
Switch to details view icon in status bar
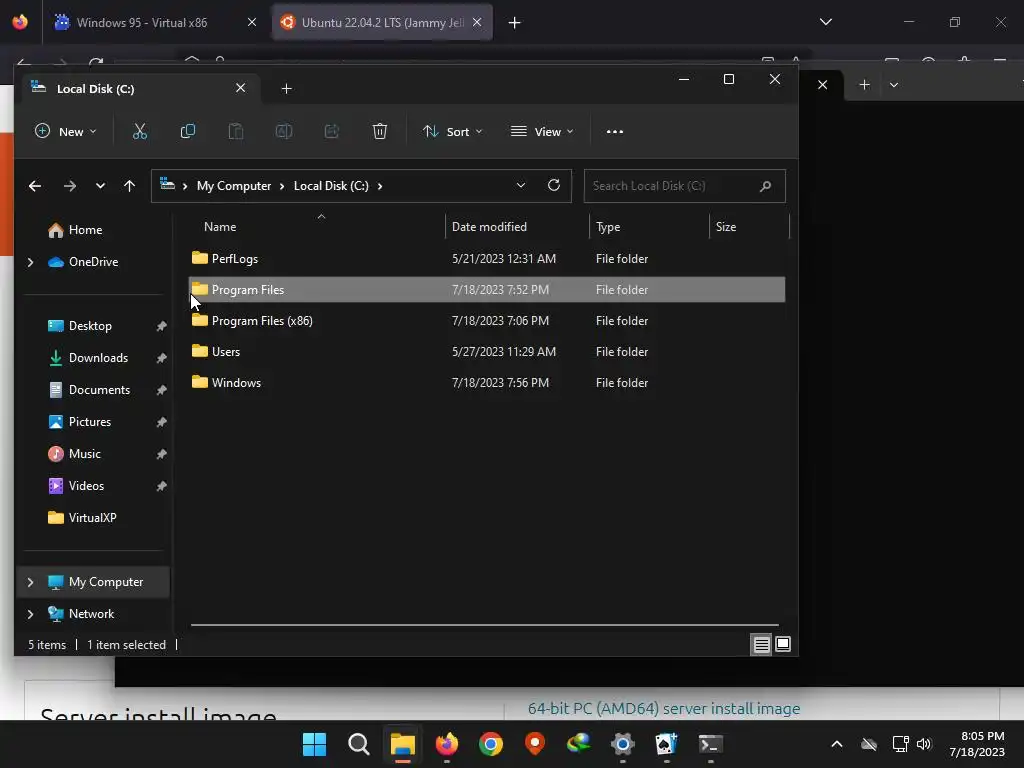[x=761, y=645]
